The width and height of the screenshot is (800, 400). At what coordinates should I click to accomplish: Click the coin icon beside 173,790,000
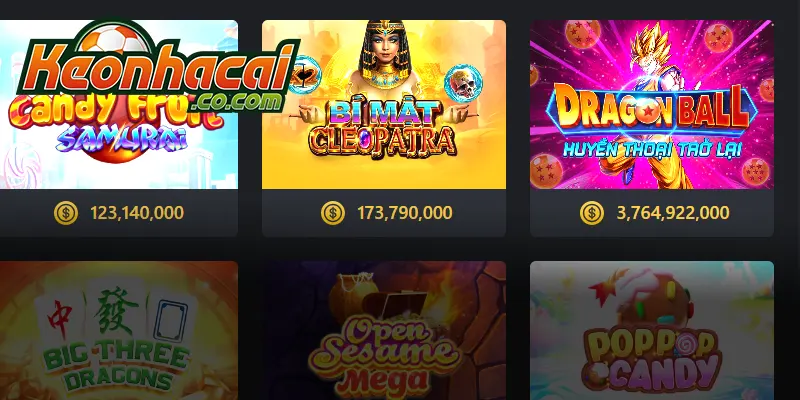point(333,213)
